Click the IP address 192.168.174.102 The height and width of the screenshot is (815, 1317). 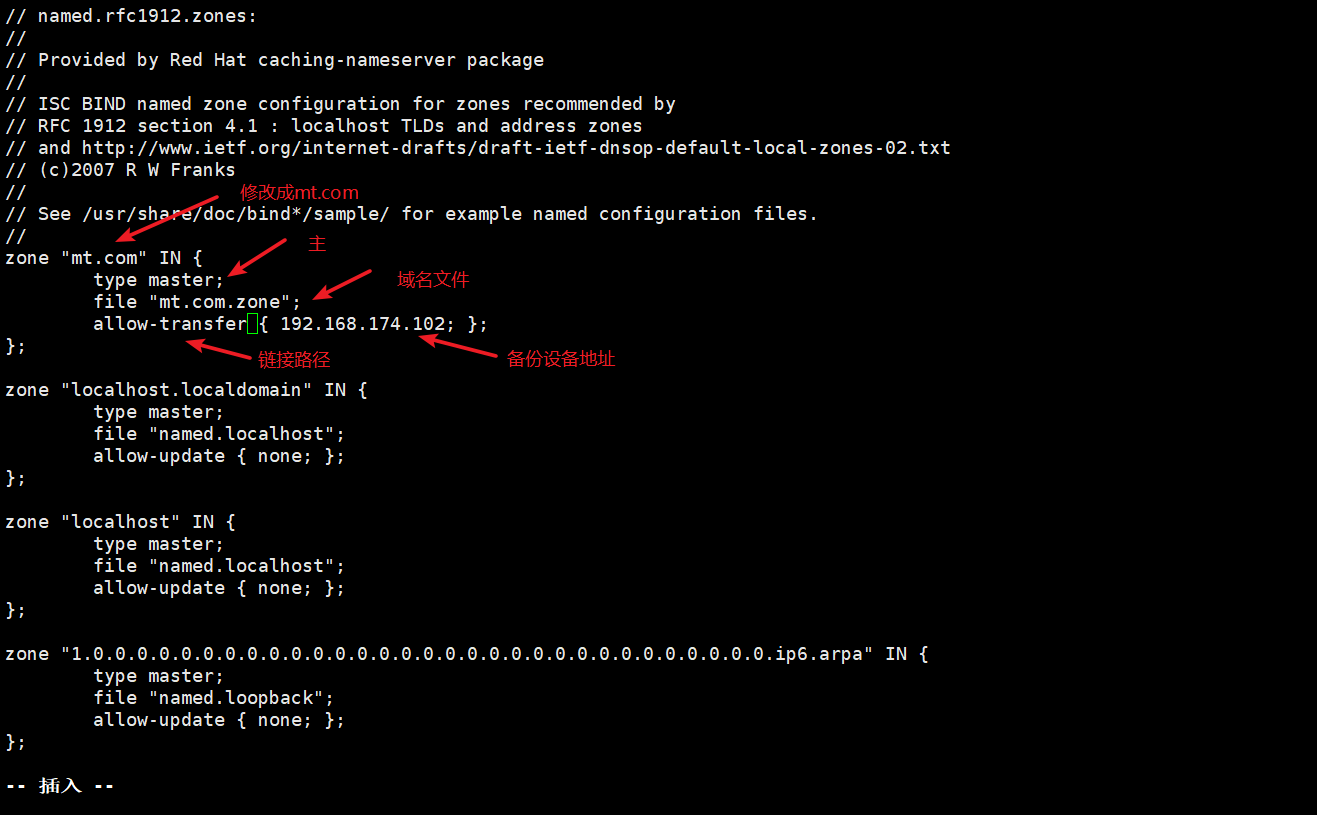362,324
